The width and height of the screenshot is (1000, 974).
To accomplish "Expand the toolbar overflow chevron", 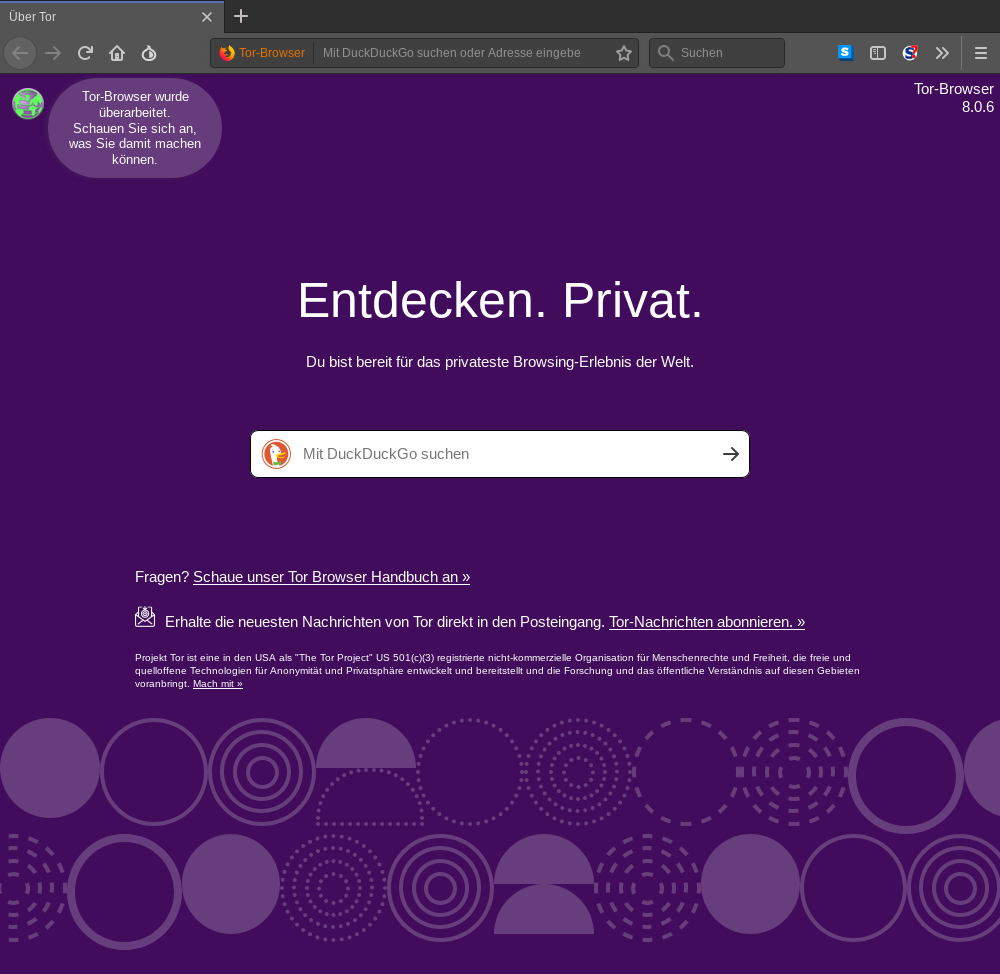I will pyautogui.click(x=942, y=53).
